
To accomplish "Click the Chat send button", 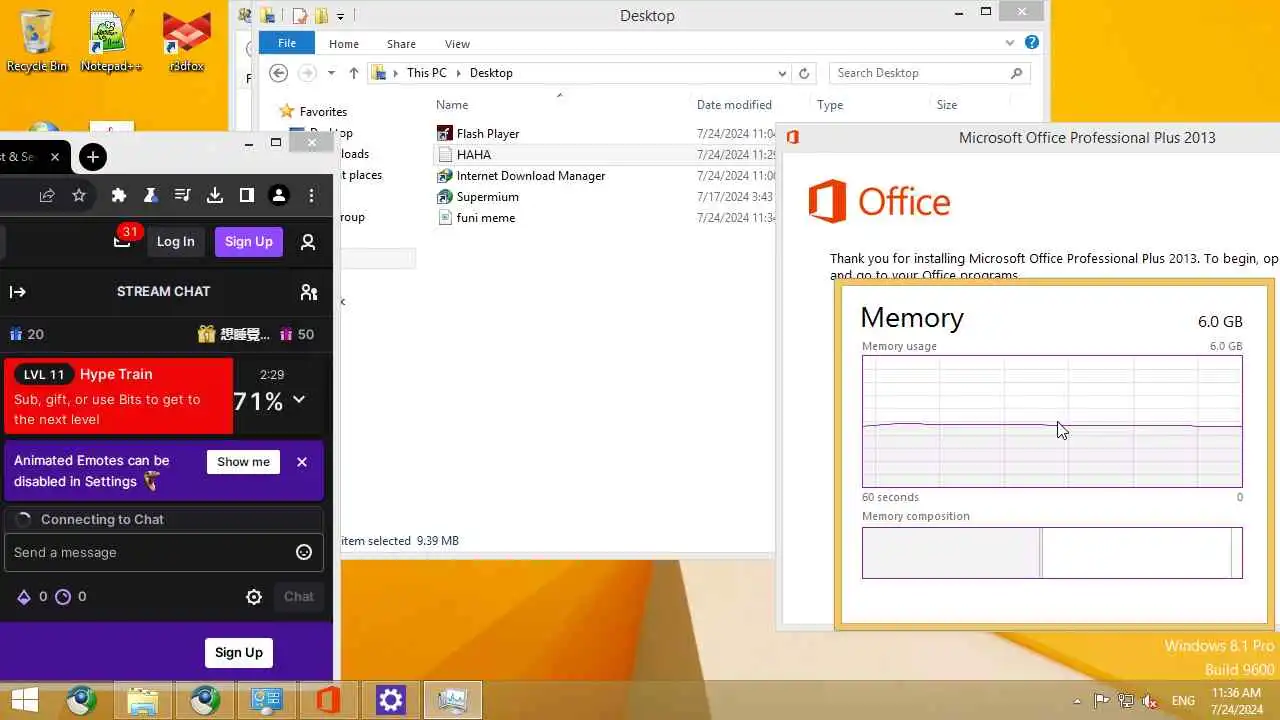I will point(298,597).
